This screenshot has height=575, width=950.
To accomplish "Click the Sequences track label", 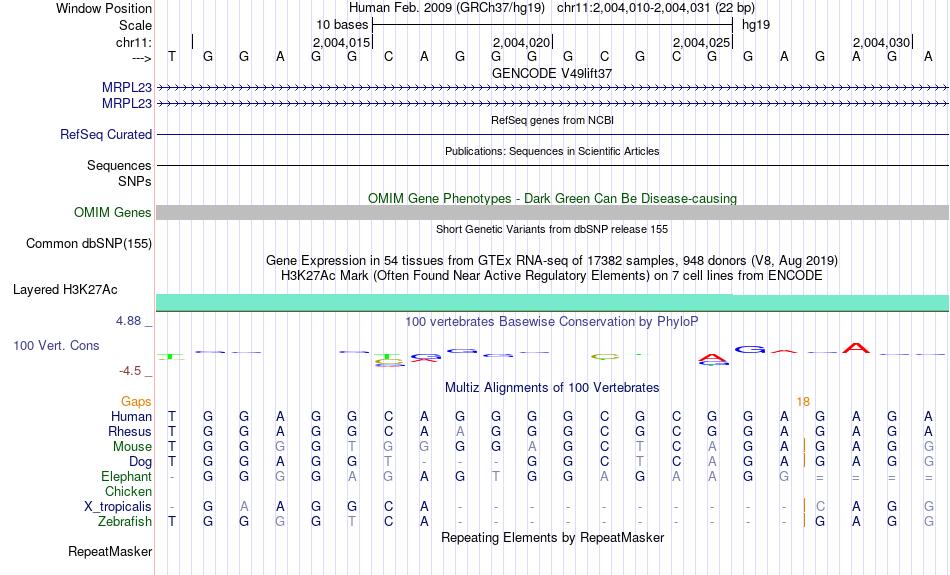I will tap(119, 165).
